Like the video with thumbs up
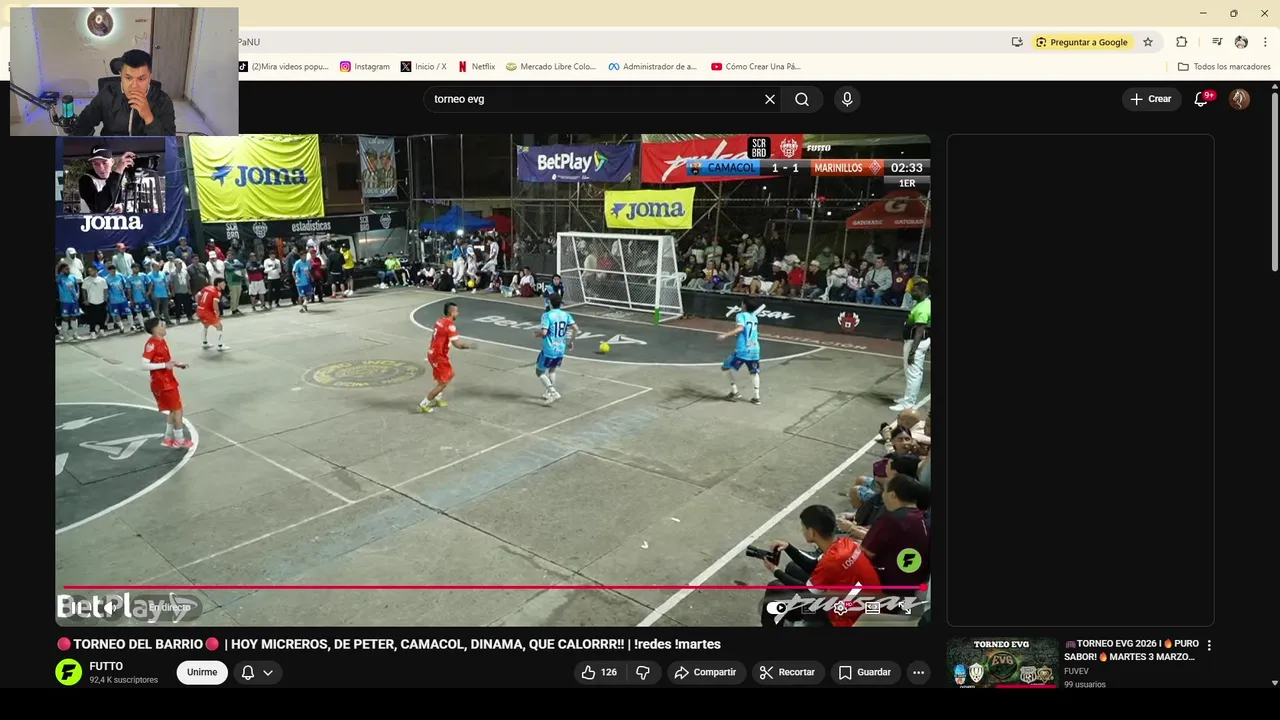Viewport: 1280px width, 720px height. click(599, 672)
